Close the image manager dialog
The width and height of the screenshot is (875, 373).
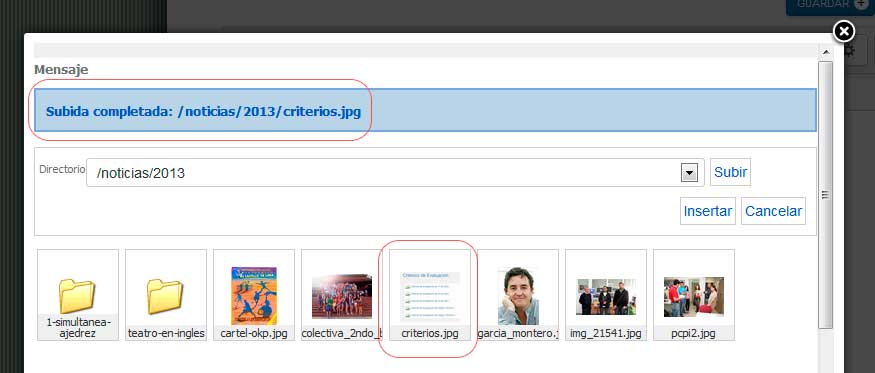point(844,32)
